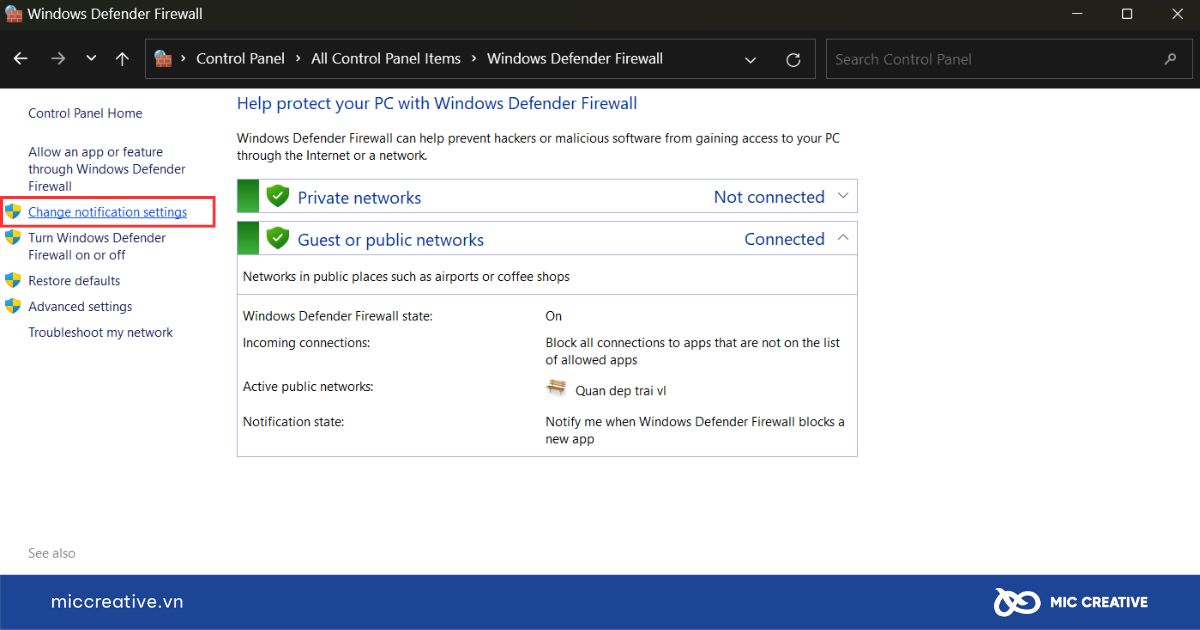Screen dimensions: 1200x630
Task: Click shield icon beside Change notification settings
Action: [x=13, y=212]
